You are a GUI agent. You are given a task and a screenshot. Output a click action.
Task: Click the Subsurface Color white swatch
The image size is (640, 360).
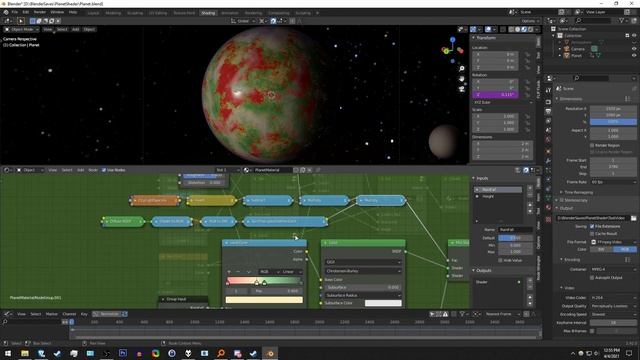tap(383, 303)
